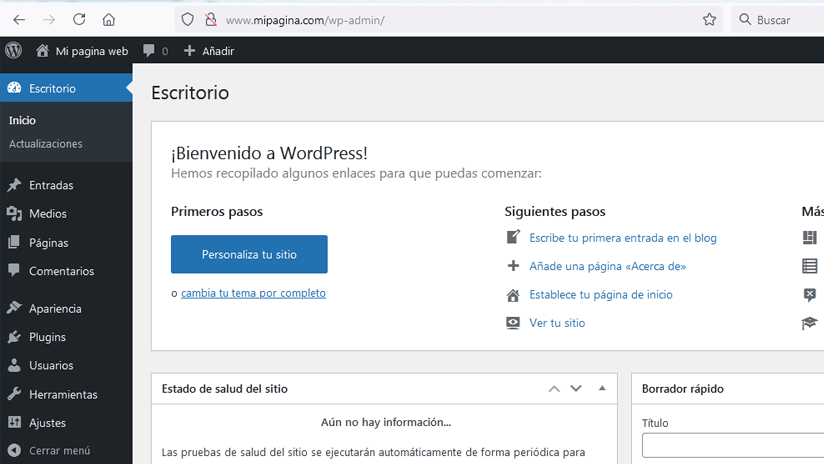
Task: Focus the Título field in Borrador rápido
Action: pyautogui.click(x=733, y=446)
